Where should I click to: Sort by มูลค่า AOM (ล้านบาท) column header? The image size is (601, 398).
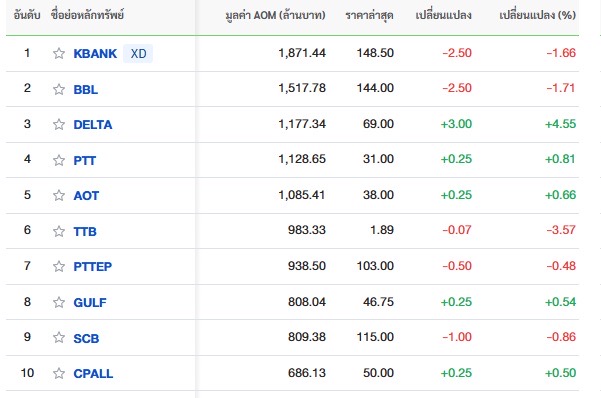(x=275, y=15)
